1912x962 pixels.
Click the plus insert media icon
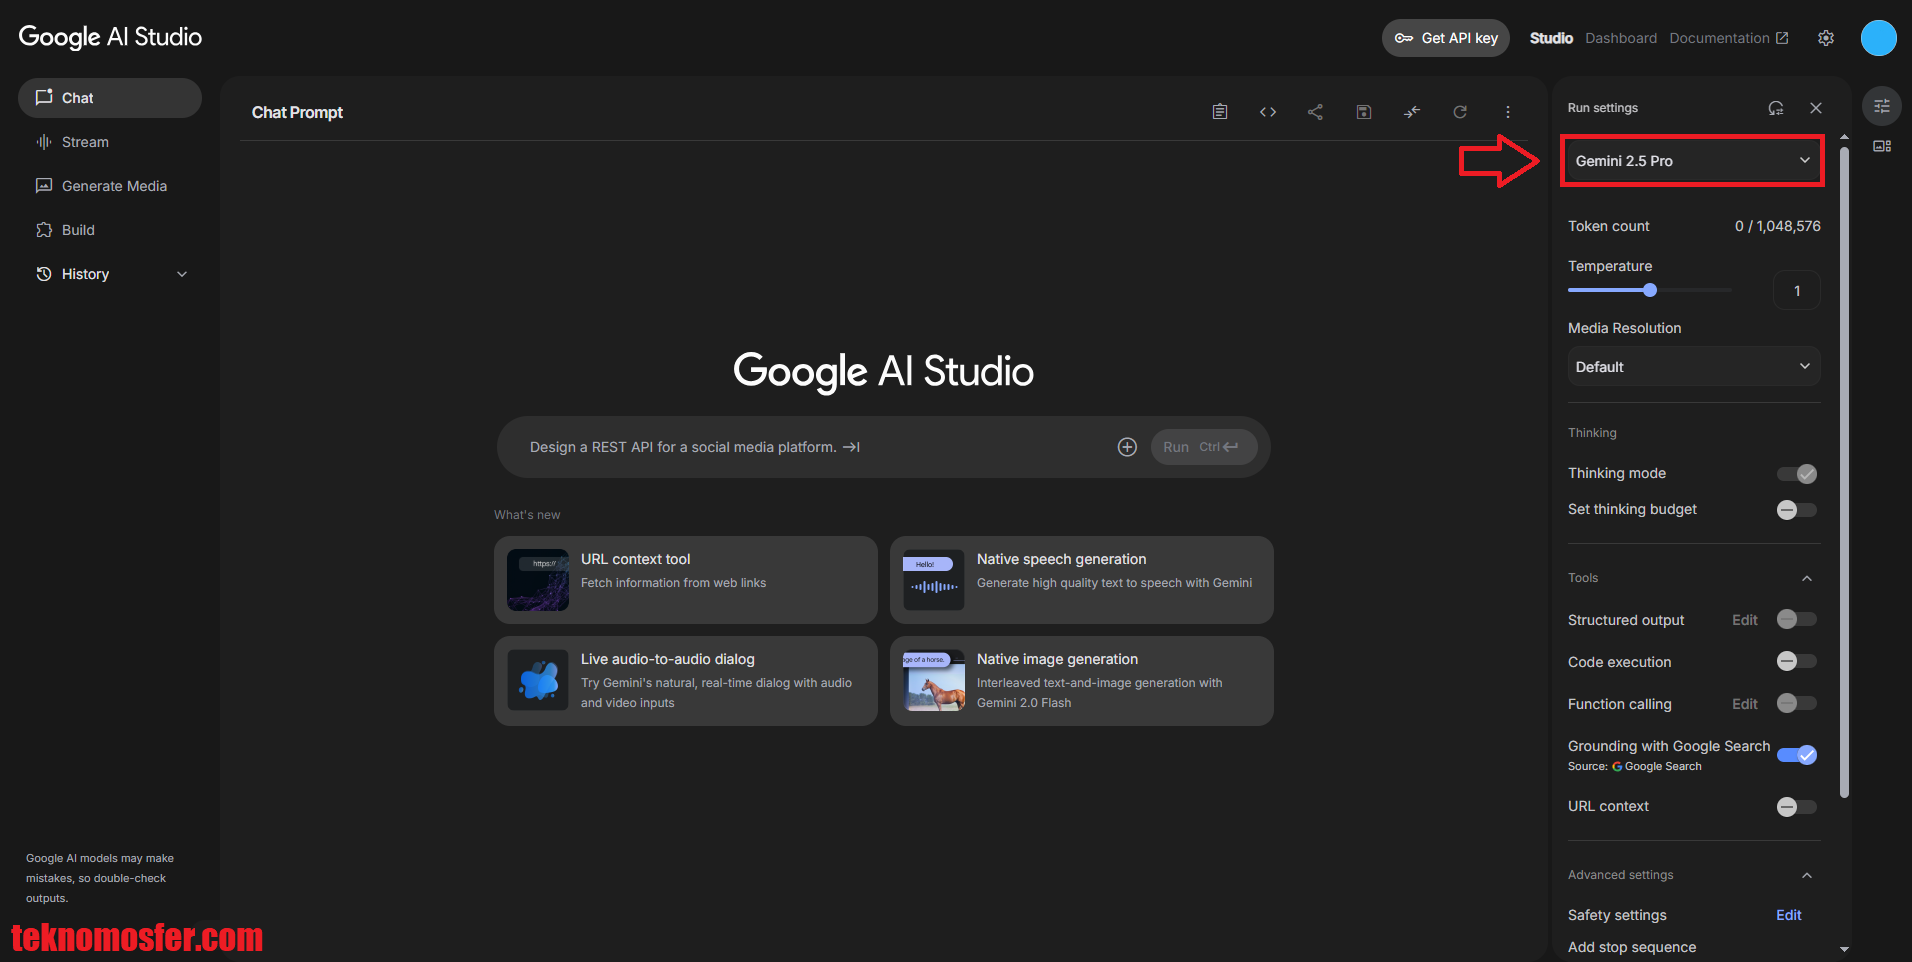[1127, 447]
